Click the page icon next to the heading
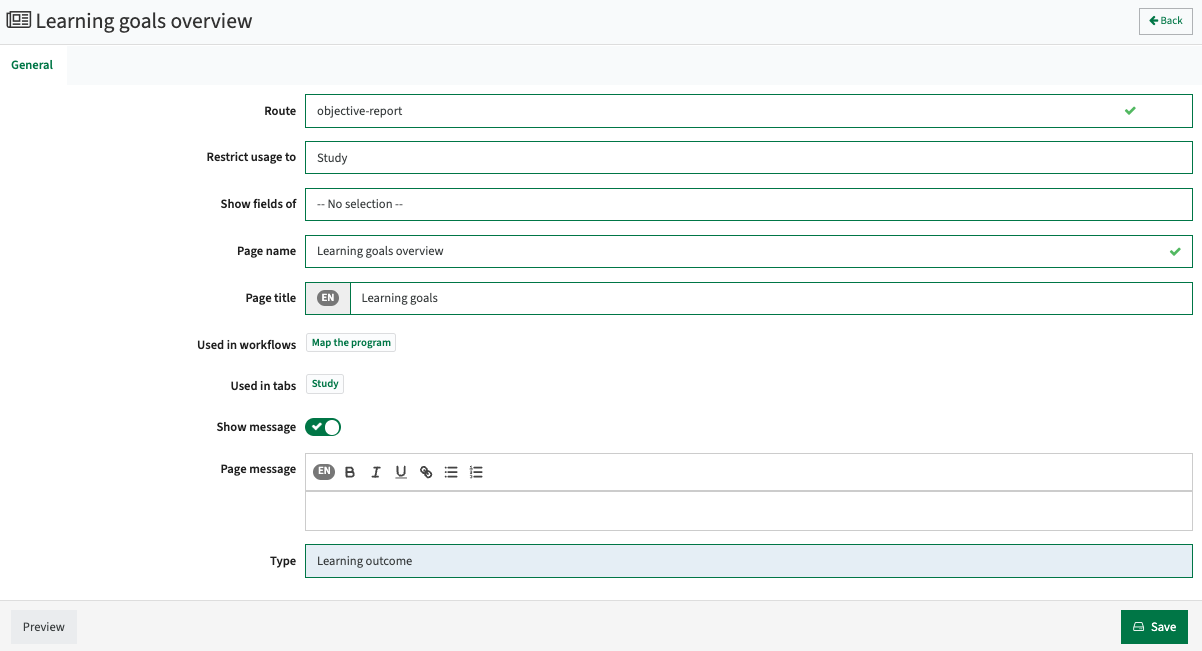 pos(18,20)
